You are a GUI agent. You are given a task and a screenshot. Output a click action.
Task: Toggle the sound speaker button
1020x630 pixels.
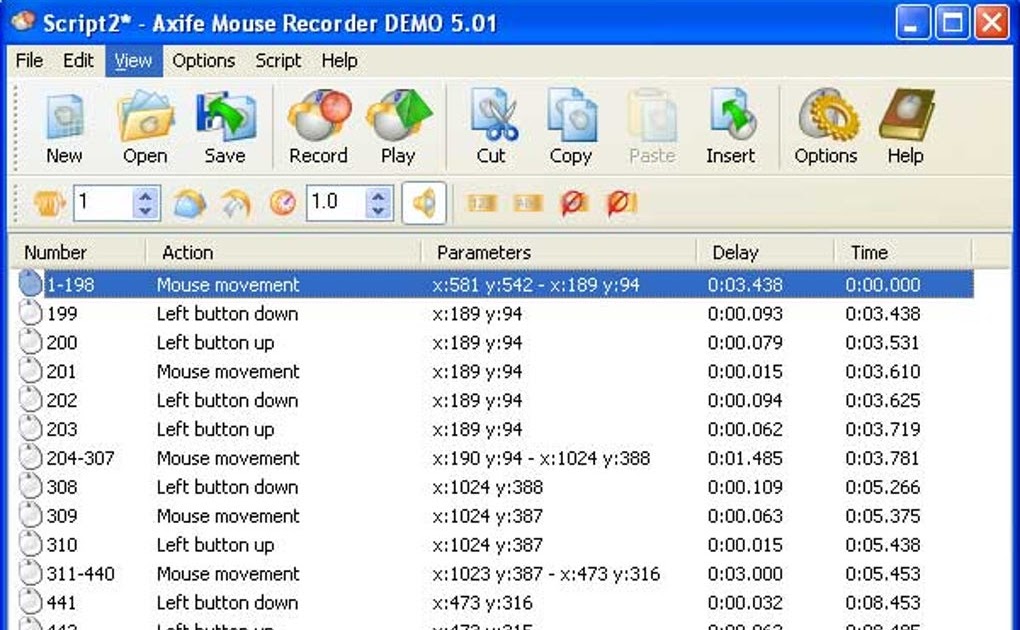coord(423,203)
